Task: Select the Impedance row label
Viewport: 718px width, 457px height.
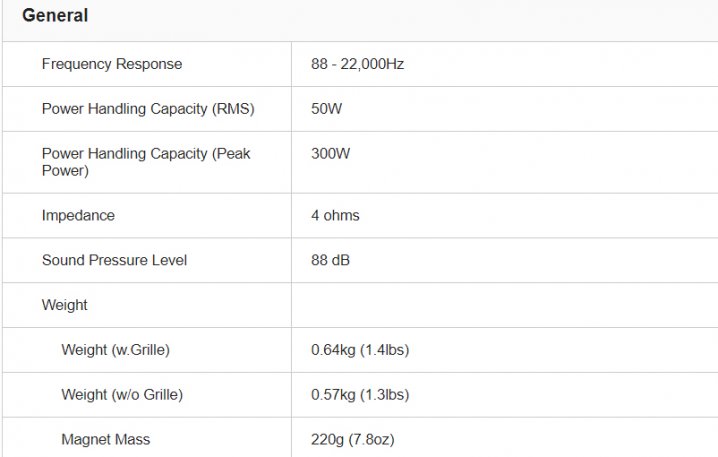Action: (x=78, y=215)
